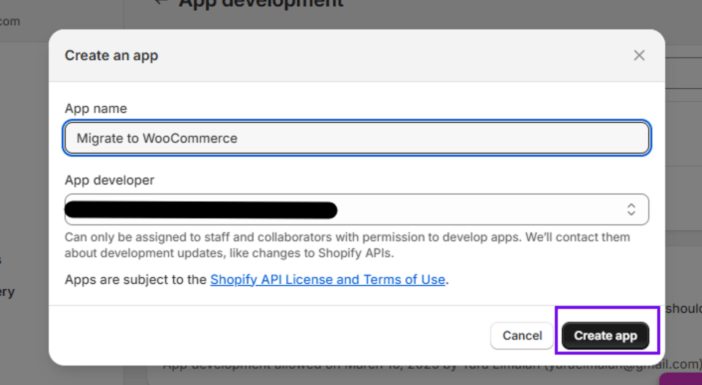The width and height of the screenshot is (702, 385).
Task: Select the redacted developer name in selector
Action: coord(201,210)
